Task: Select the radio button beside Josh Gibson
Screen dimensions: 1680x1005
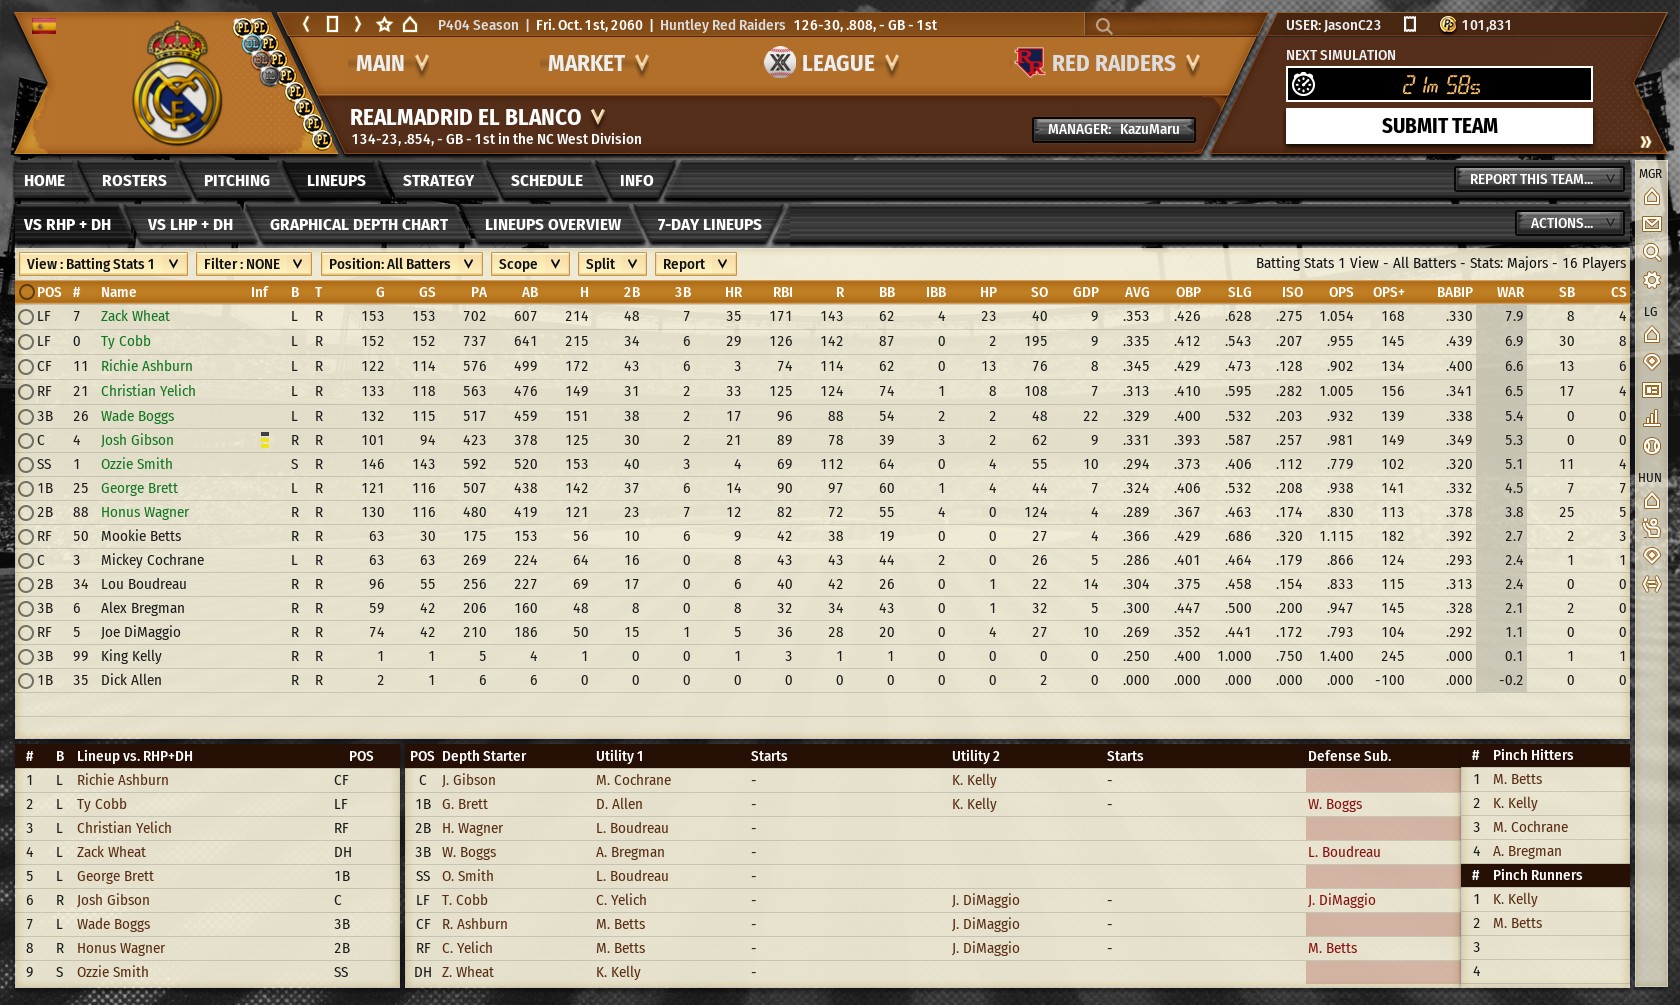Action: click(26, 440)
